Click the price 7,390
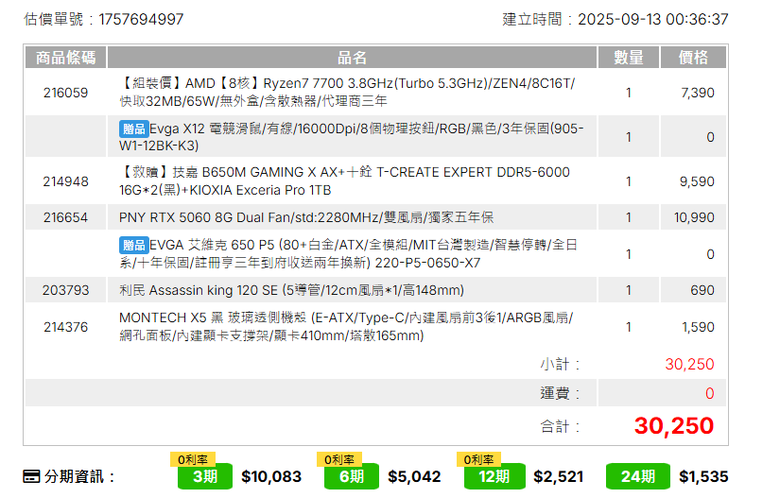Image resolution: width=780 pixels, height=498 pixels. pyautogui.click(x=697, y=93)
